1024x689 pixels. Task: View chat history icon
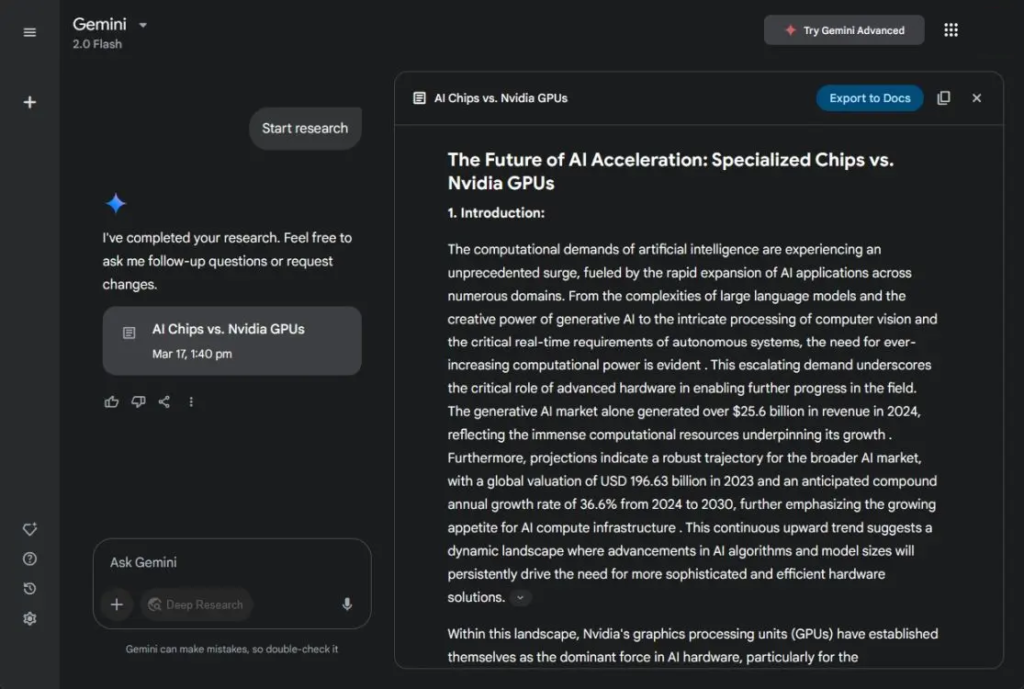(30, 588)
